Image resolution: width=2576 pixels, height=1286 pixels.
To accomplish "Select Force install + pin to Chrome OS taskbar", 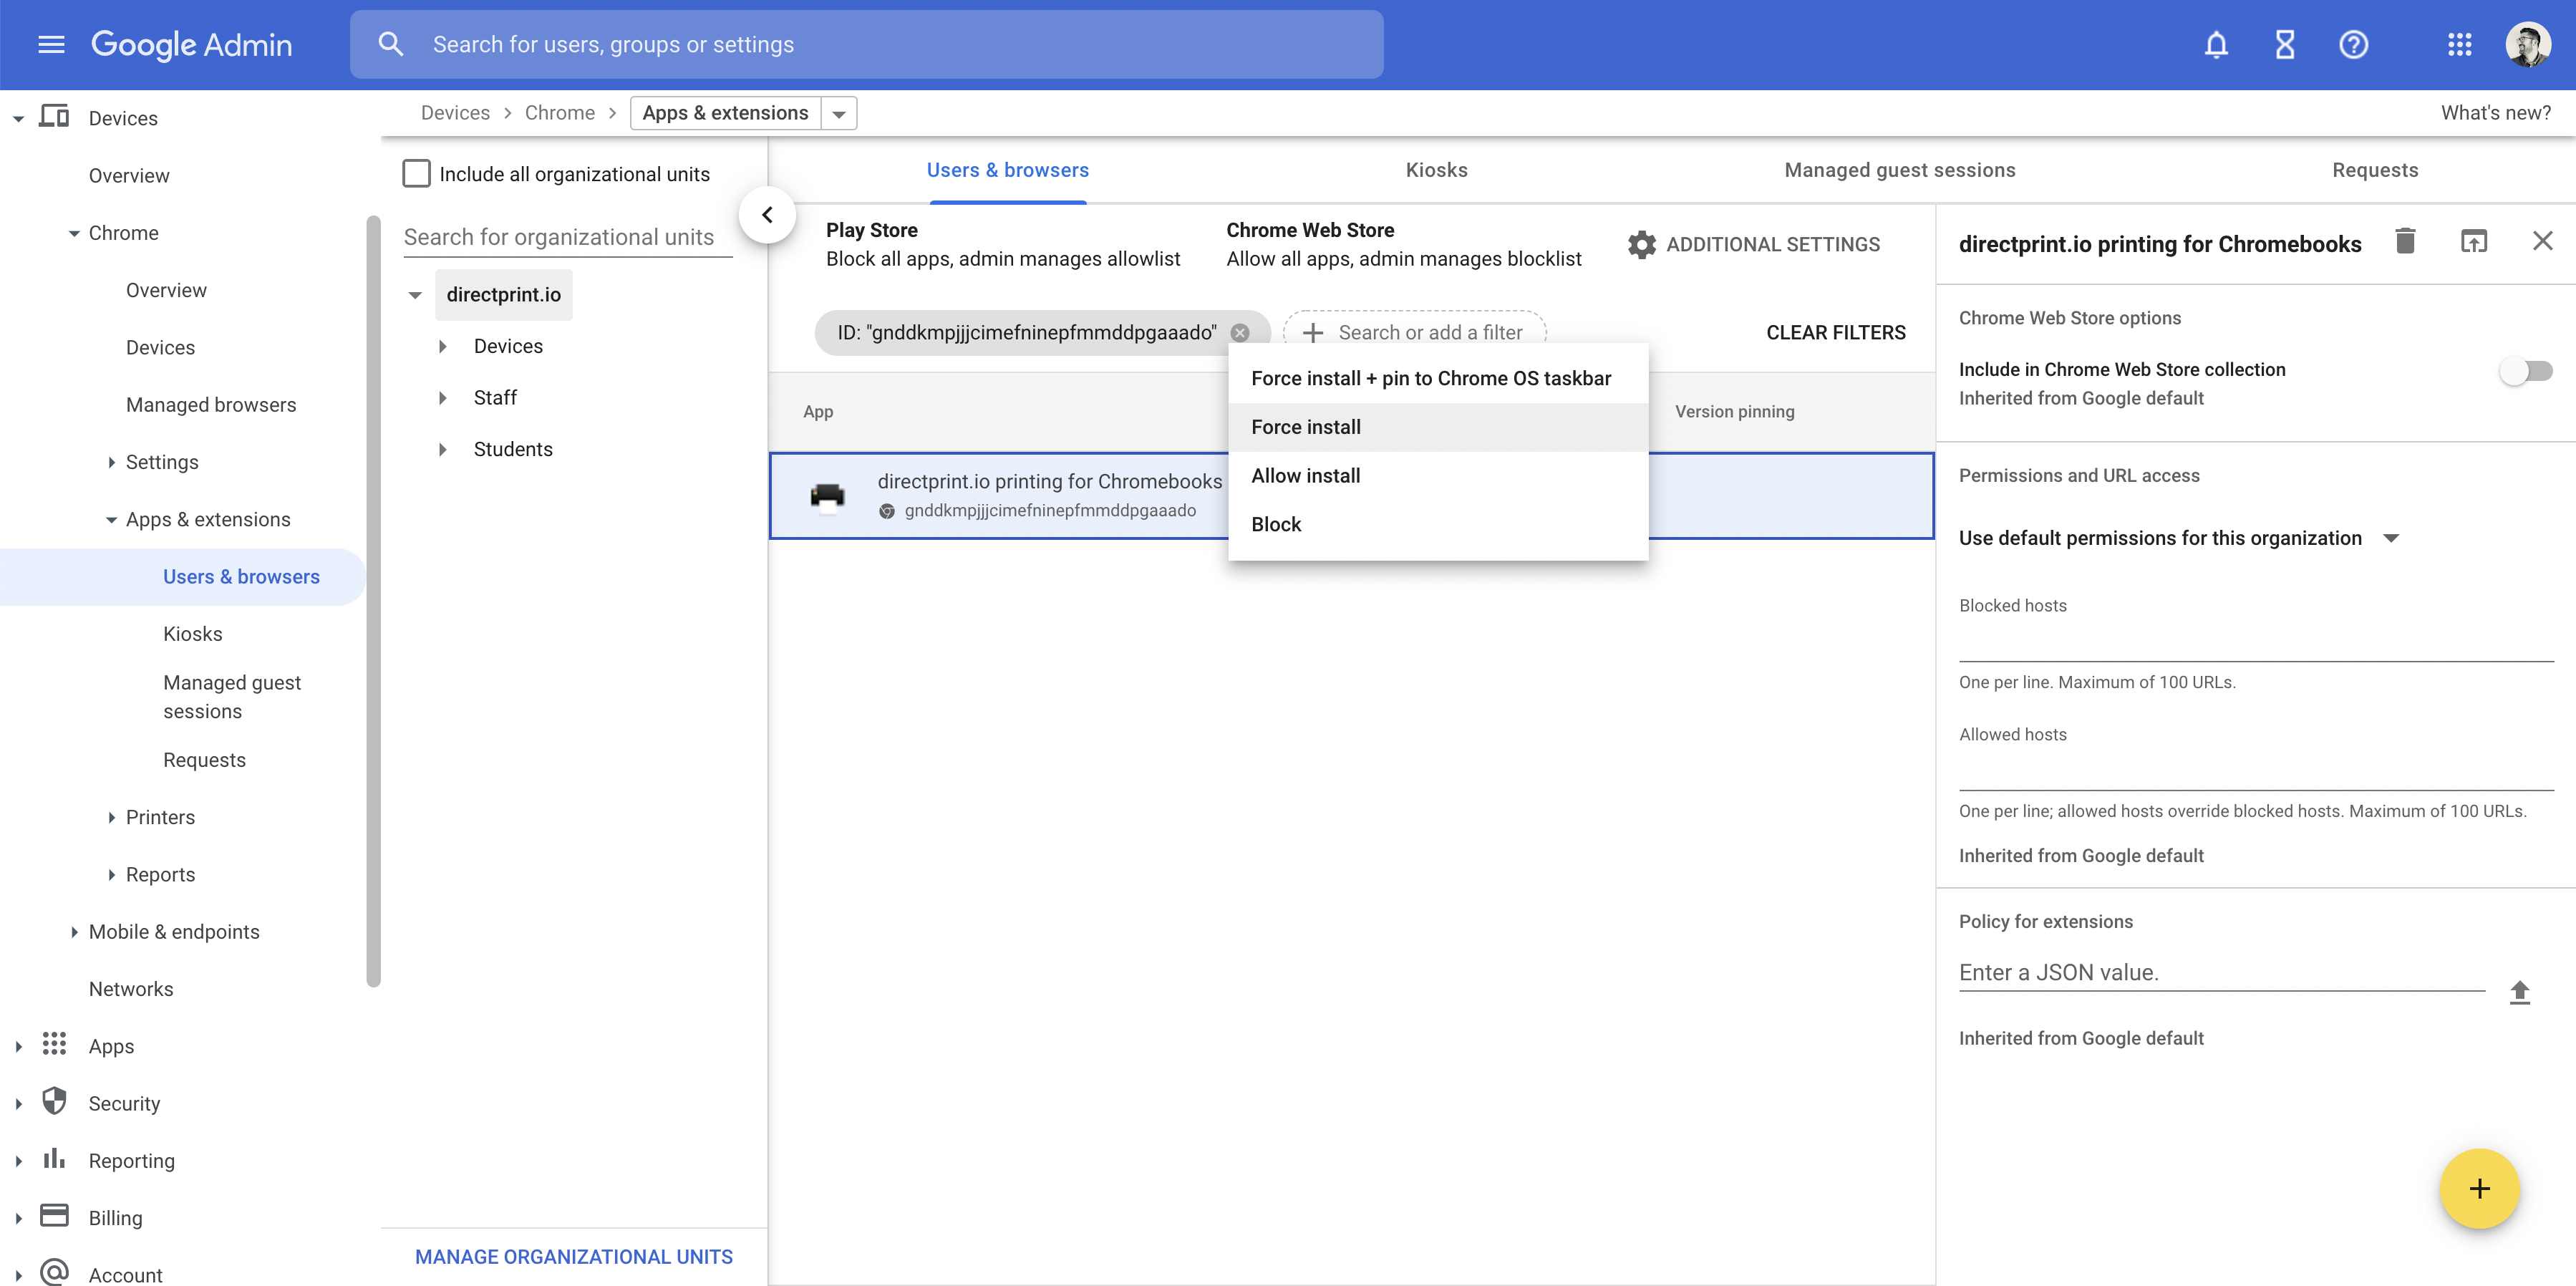I will click(x=1437, y=378).
